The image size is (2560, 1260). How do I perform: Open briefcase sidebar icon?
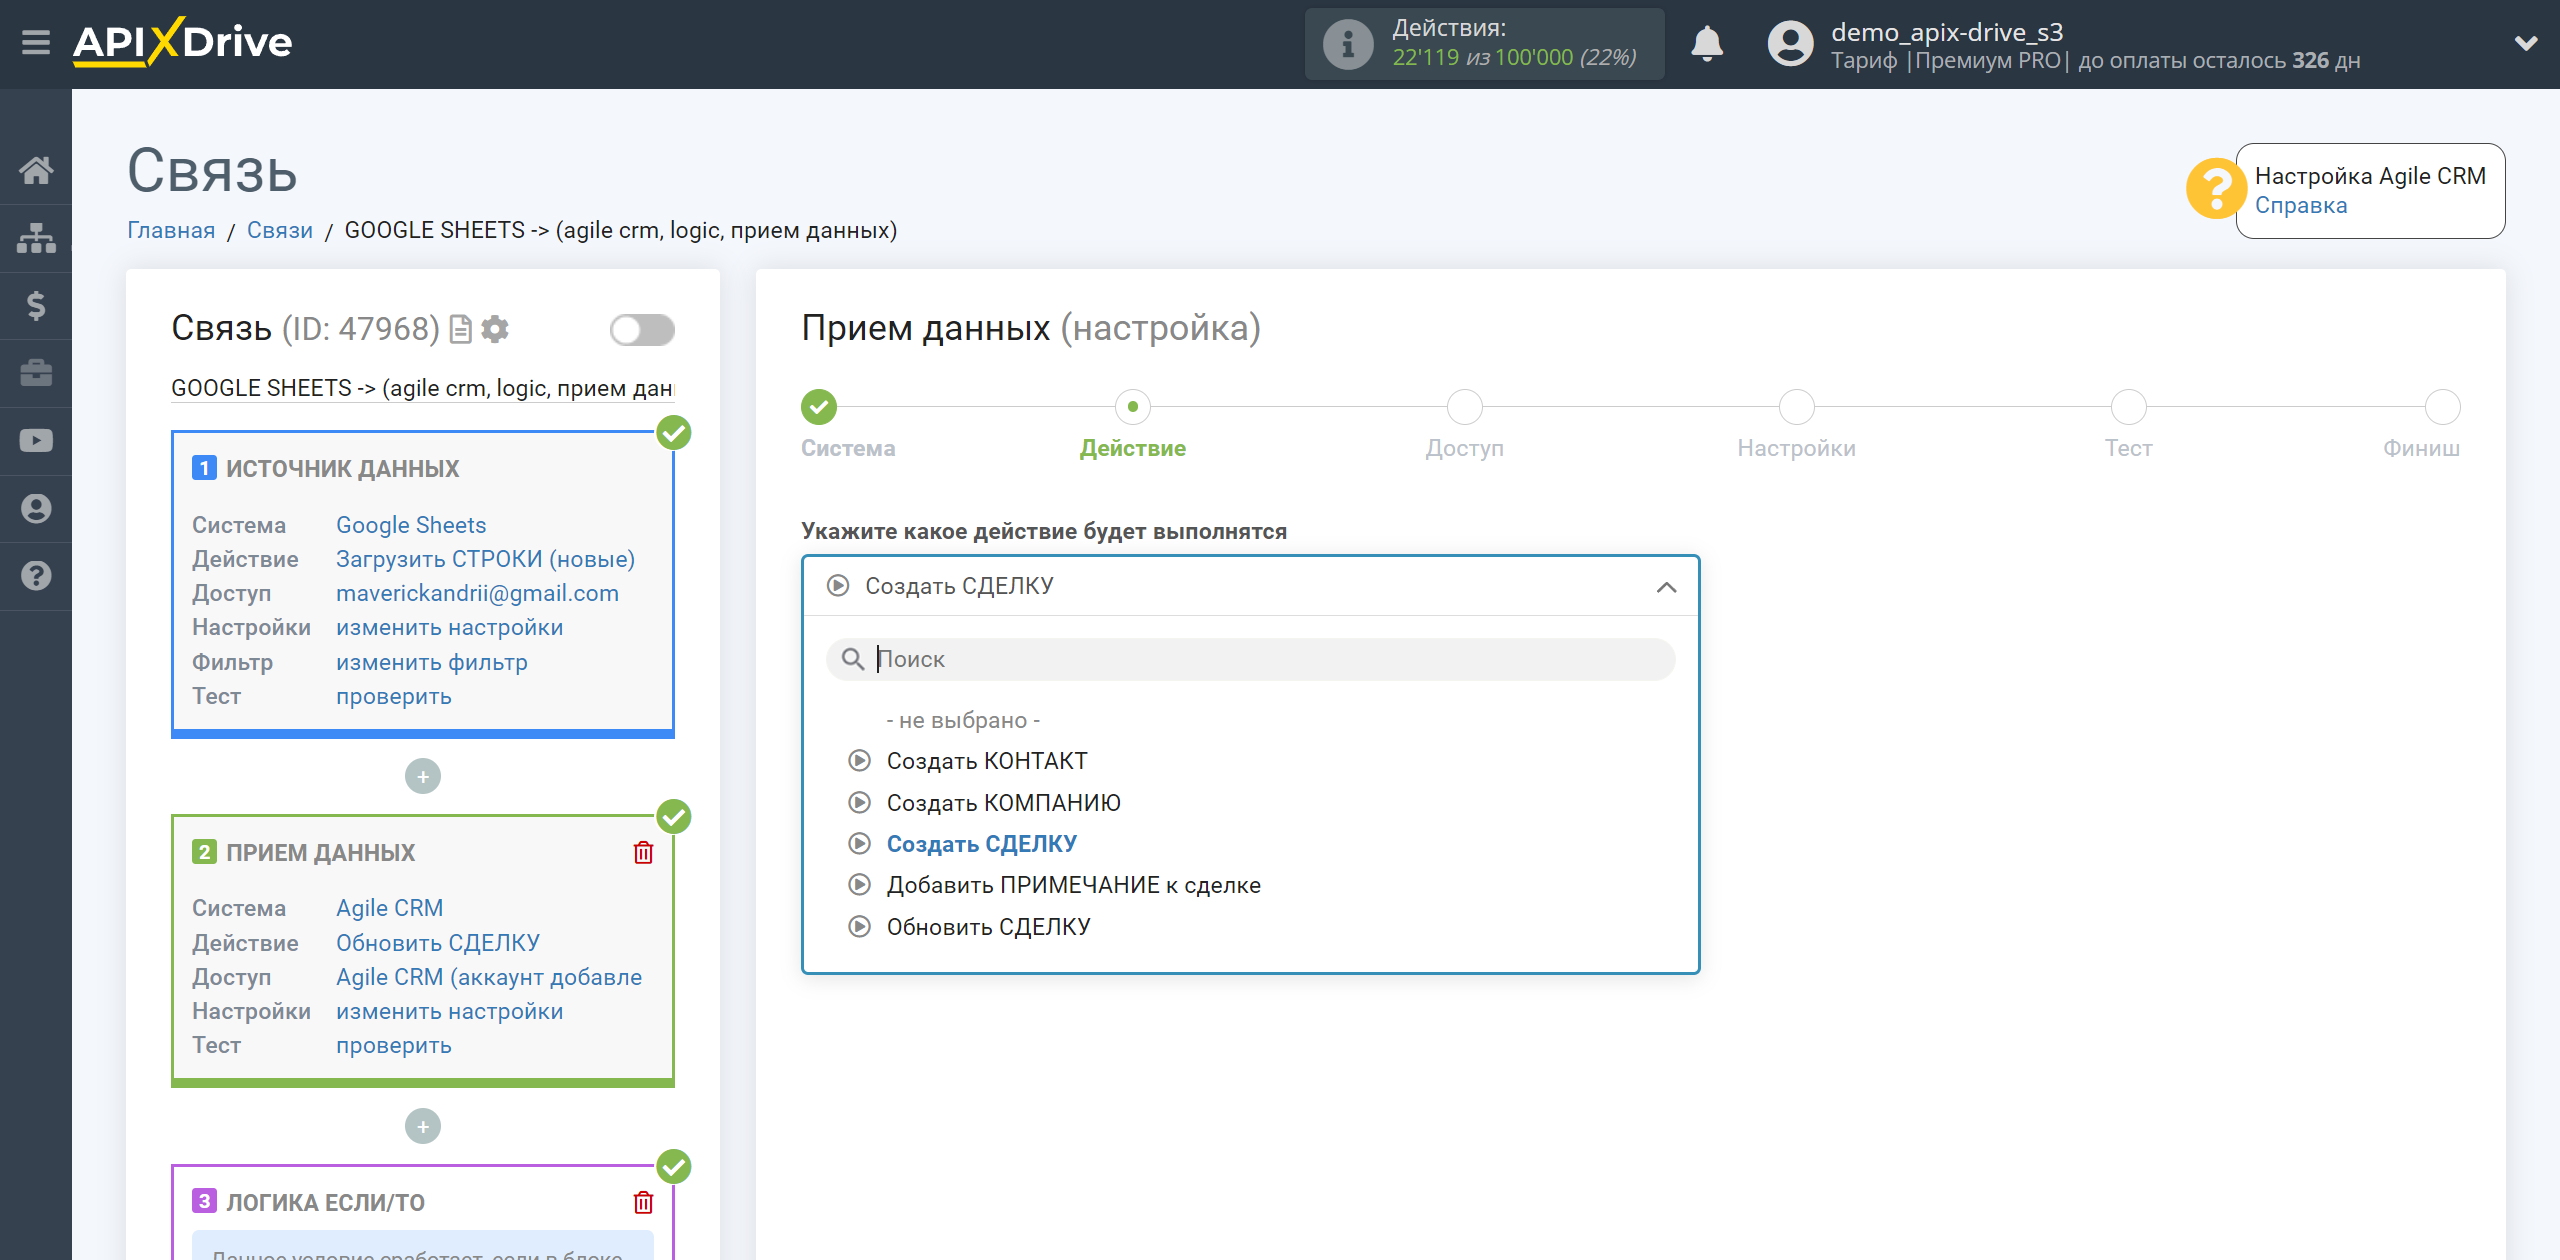point(36,373)
